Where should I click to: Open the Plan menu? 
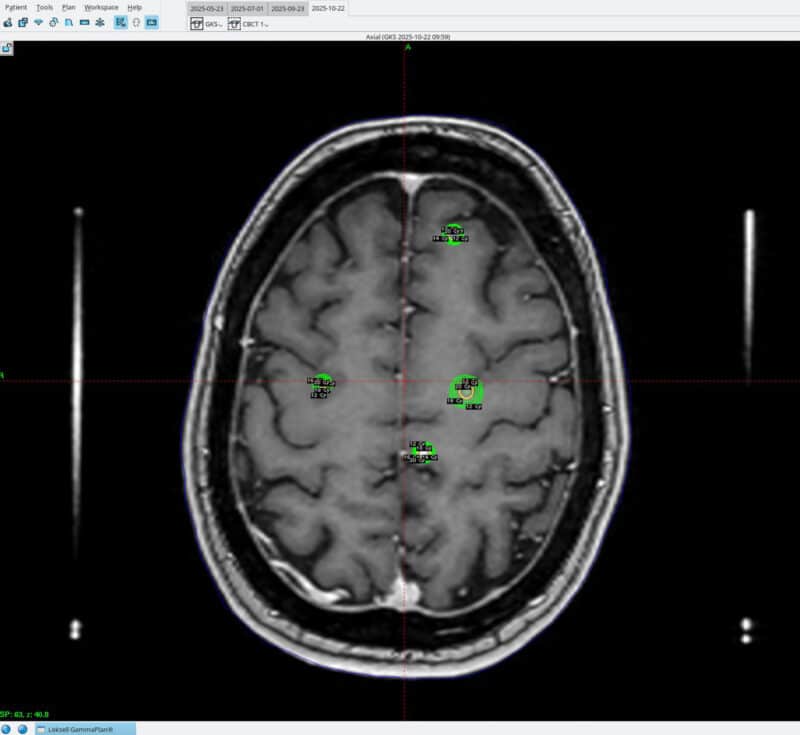click(x=68, y=7)
